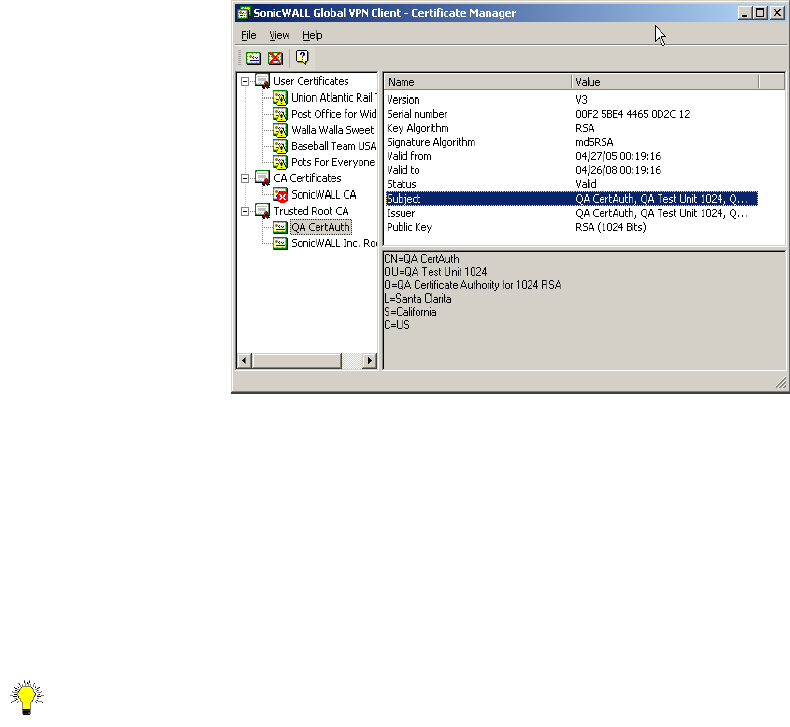
Task: Select the Version row
Action: click(x=572, y=100)
